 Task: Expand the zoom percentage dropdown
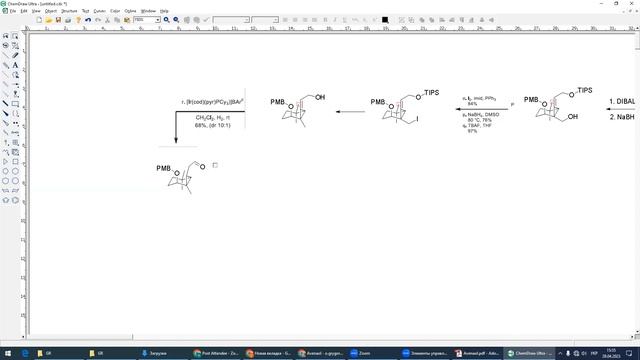[x=158, y=20]
